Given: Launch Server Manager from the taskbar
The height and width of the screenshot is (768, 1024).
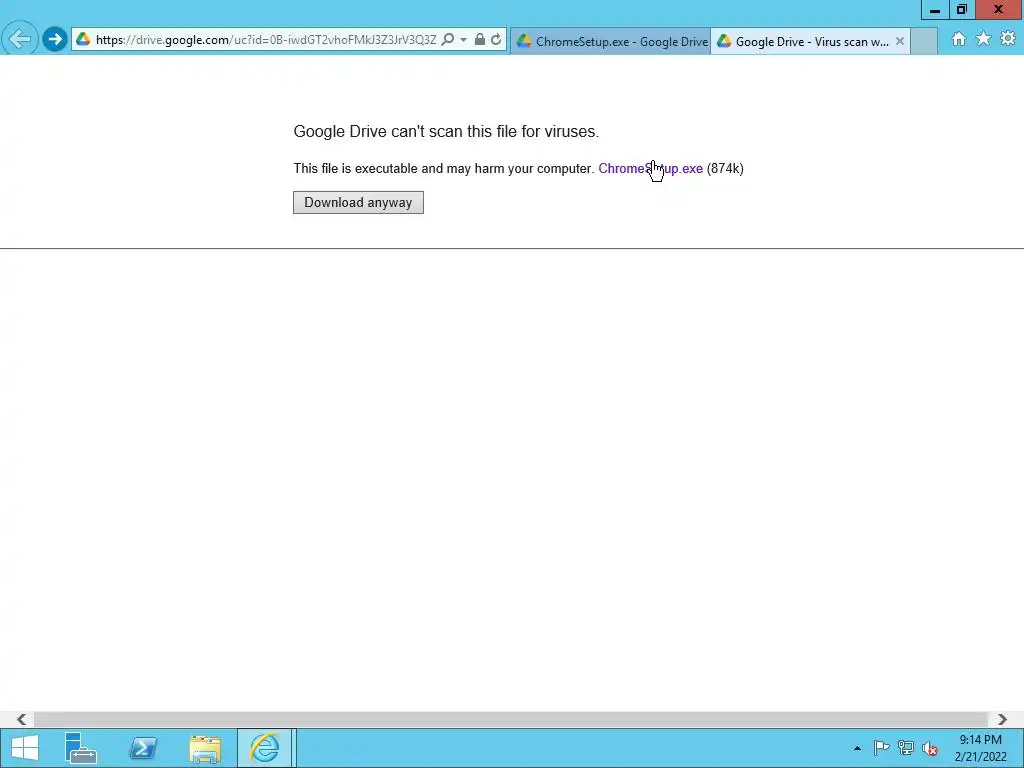Looking at the screenshot, I should 81,748.
